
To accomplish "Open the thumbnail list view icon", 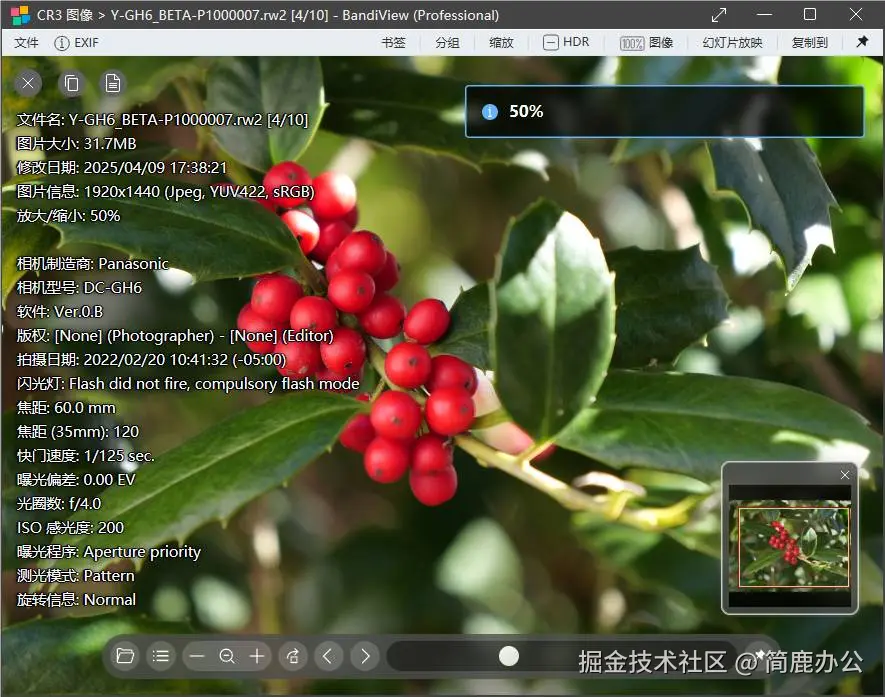I will [x=161, y=656].
